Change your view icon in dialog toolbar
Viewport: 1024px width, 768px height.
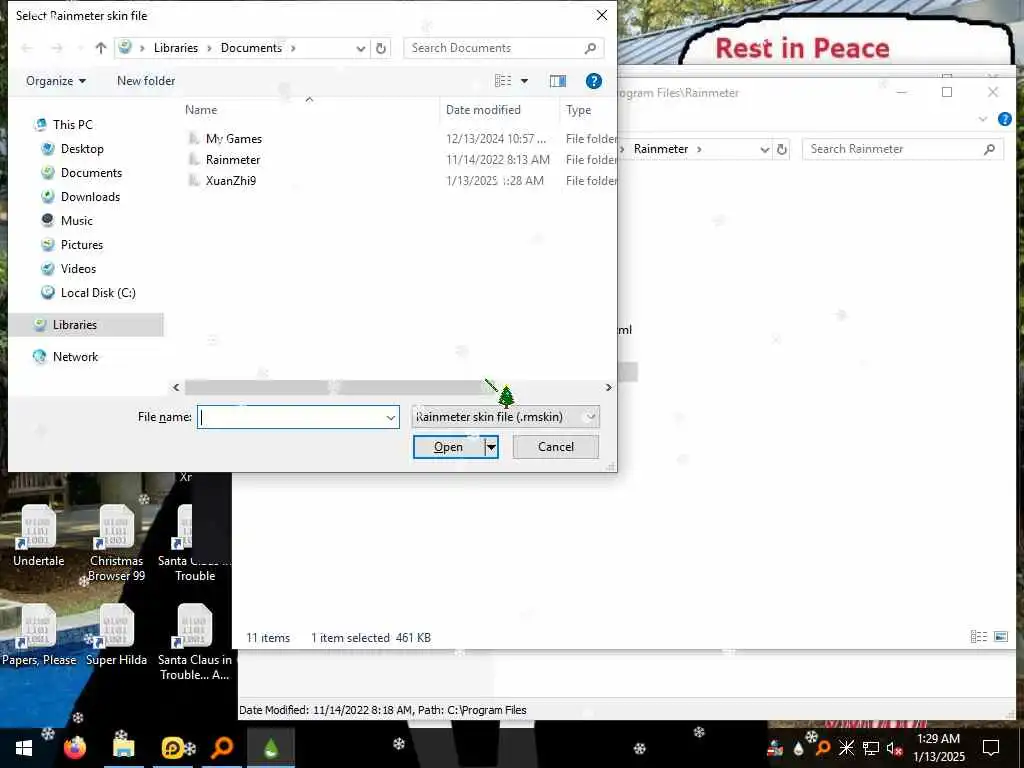point(503,81)
